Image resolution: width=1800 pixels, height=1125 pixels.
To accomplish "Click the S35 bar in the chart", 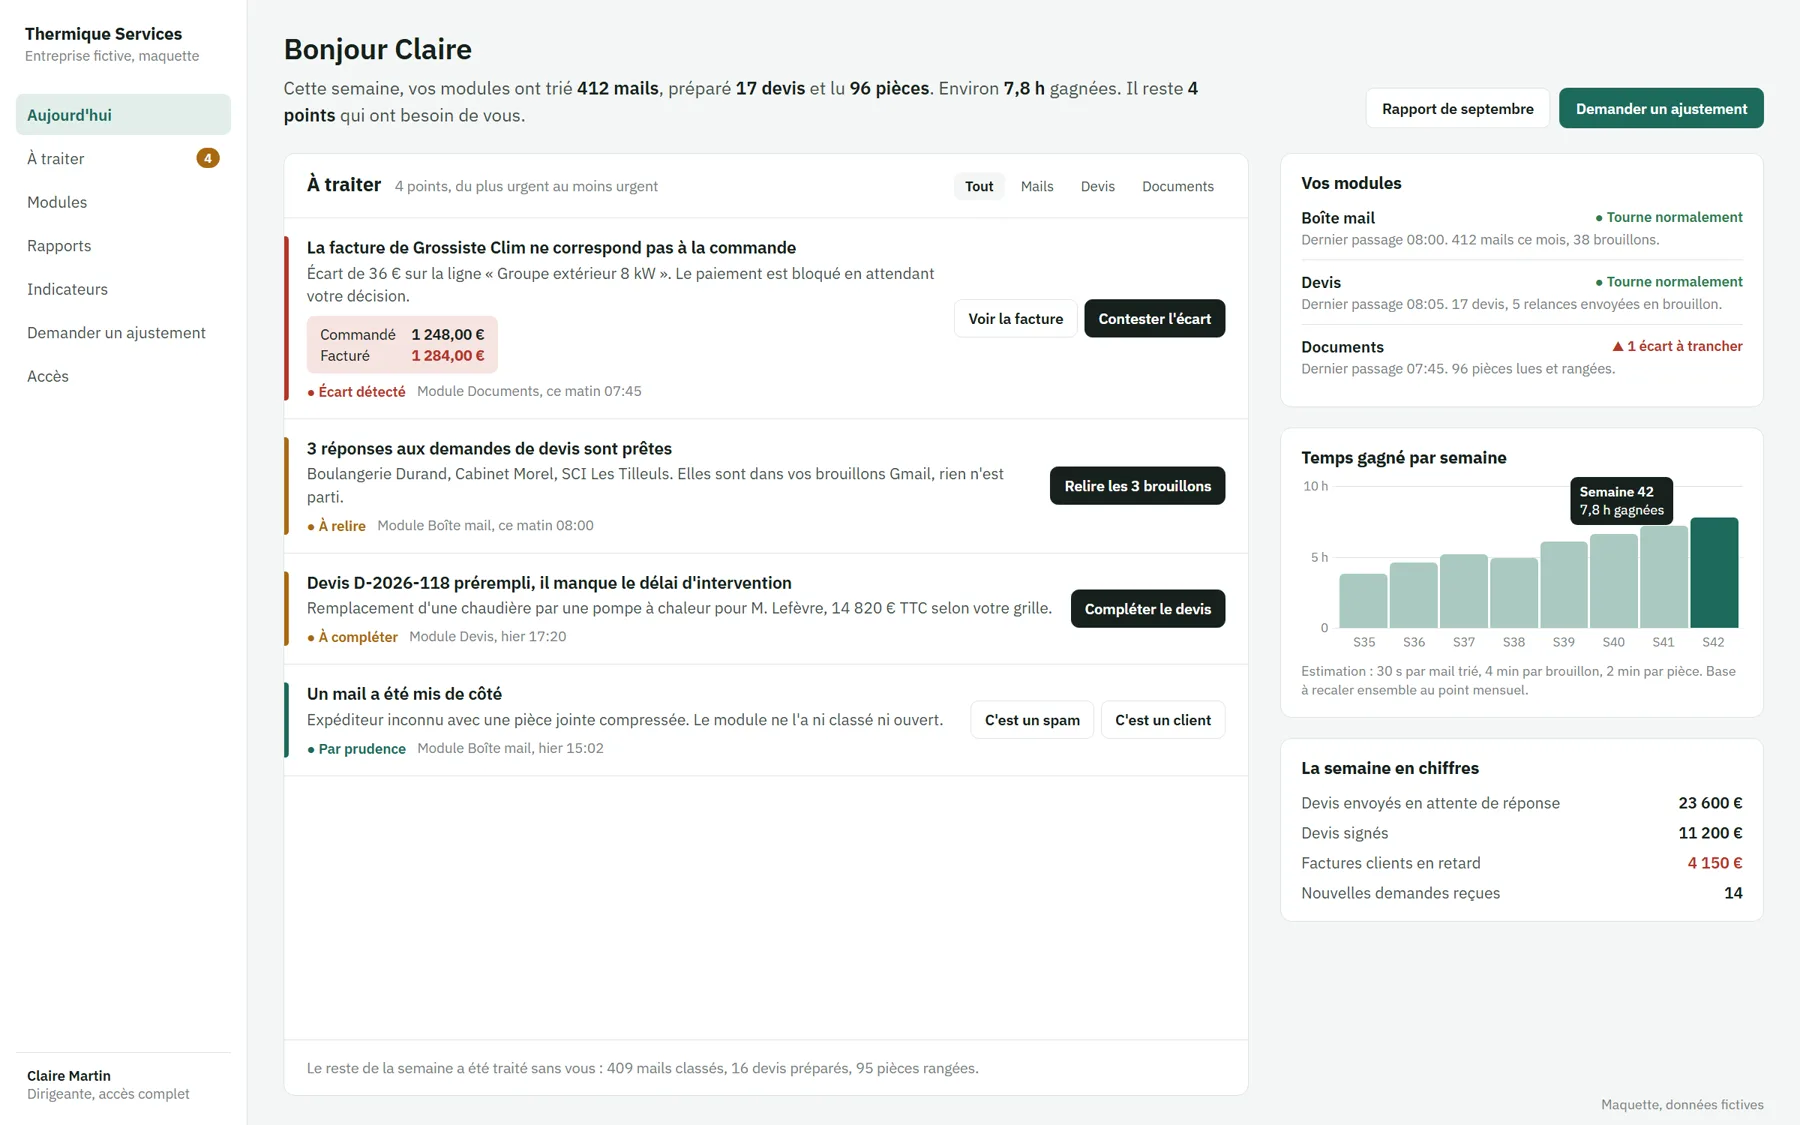I will 1363,601.
